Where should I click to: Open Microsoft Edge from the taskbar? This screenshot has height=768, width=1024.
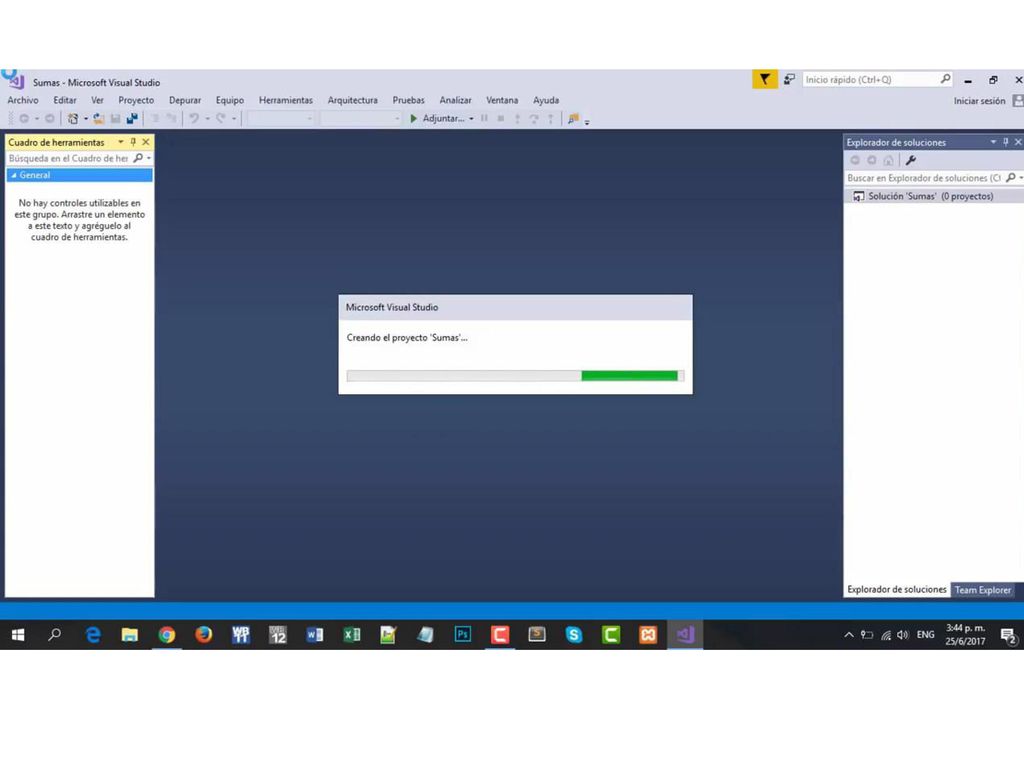click(93, 634)
